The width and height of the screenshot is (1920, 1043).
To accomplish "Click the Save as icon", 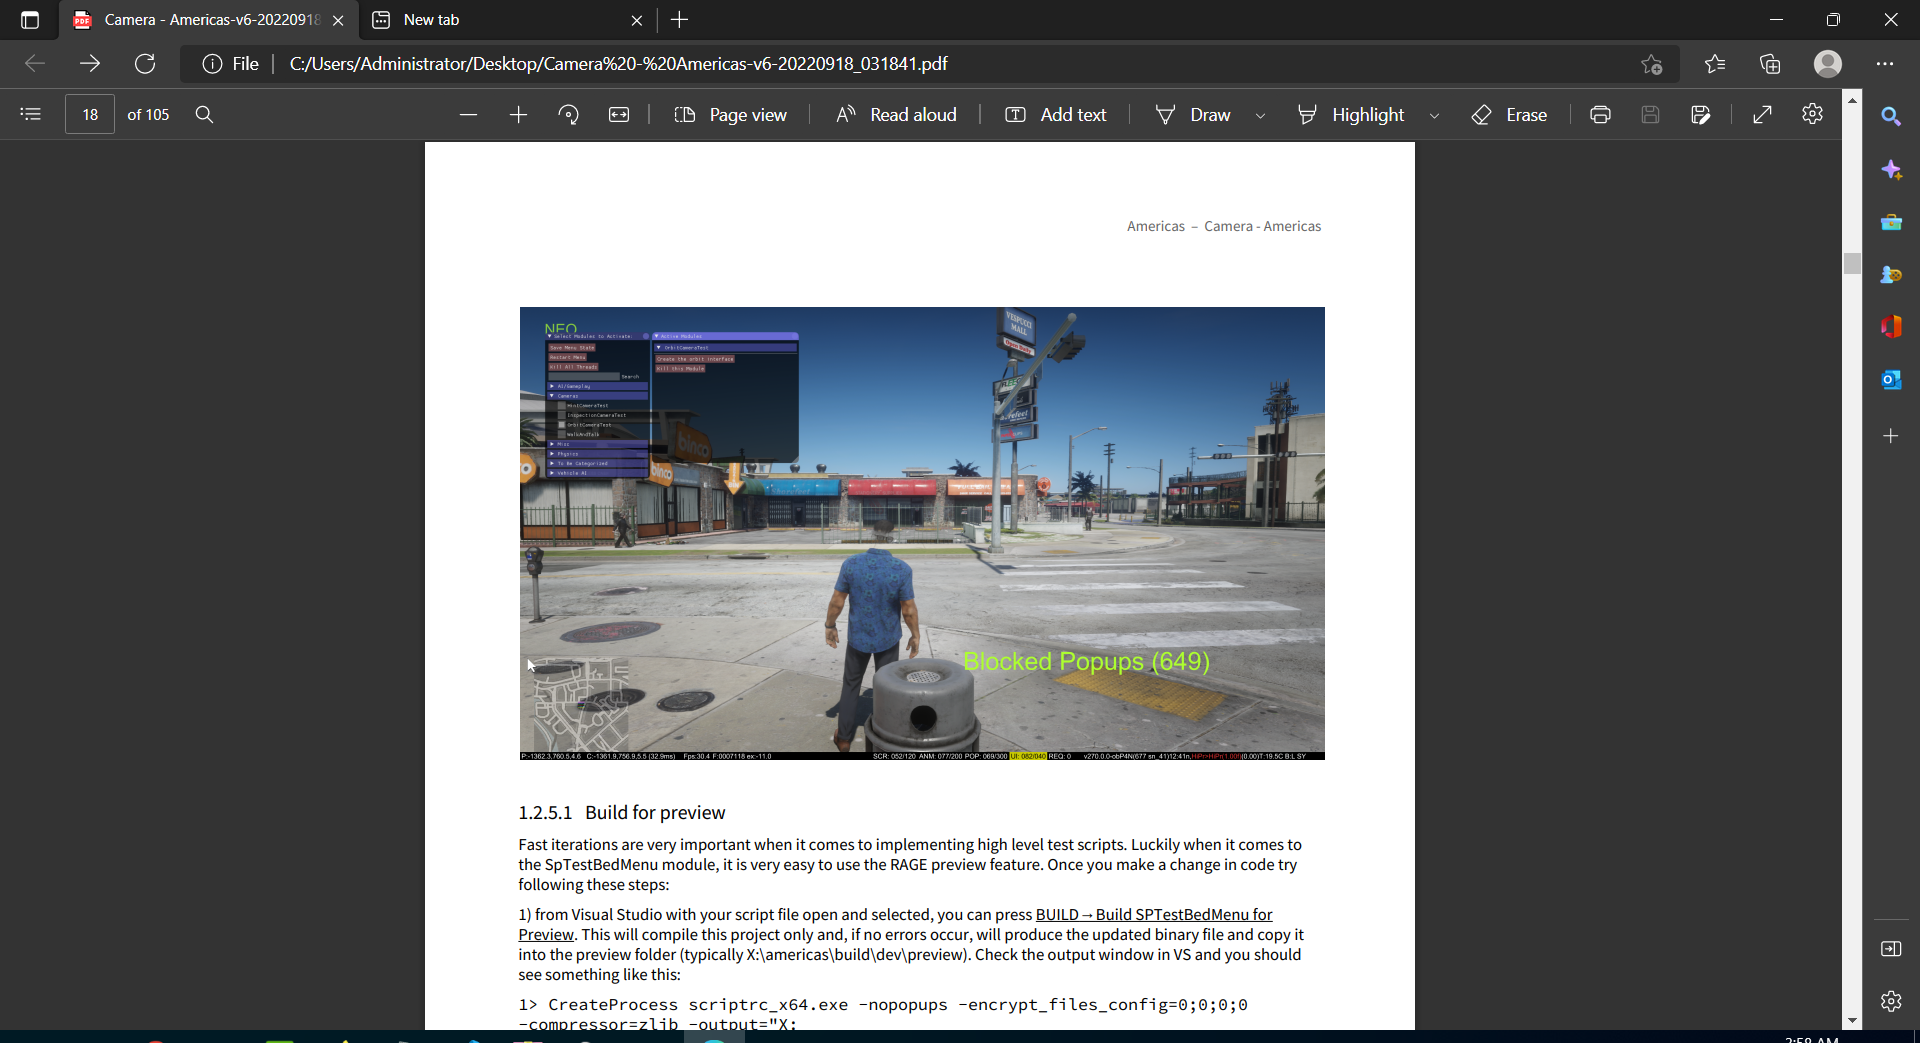I will (1700, 115).
